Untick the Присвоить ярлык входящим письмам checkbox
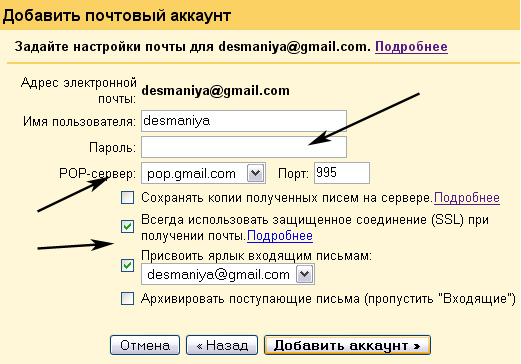This screenshot has width=521, height=364. pyautogui.click(x=127, y=266)
